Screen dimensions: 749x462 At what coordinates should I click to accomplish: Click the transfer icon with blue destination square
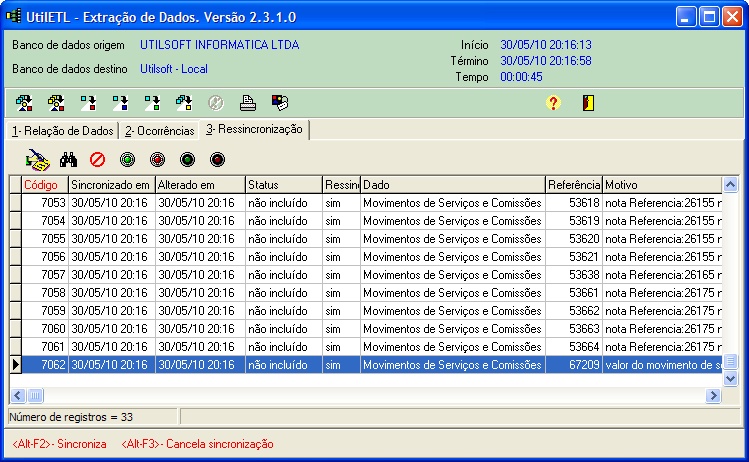point(120,103)
